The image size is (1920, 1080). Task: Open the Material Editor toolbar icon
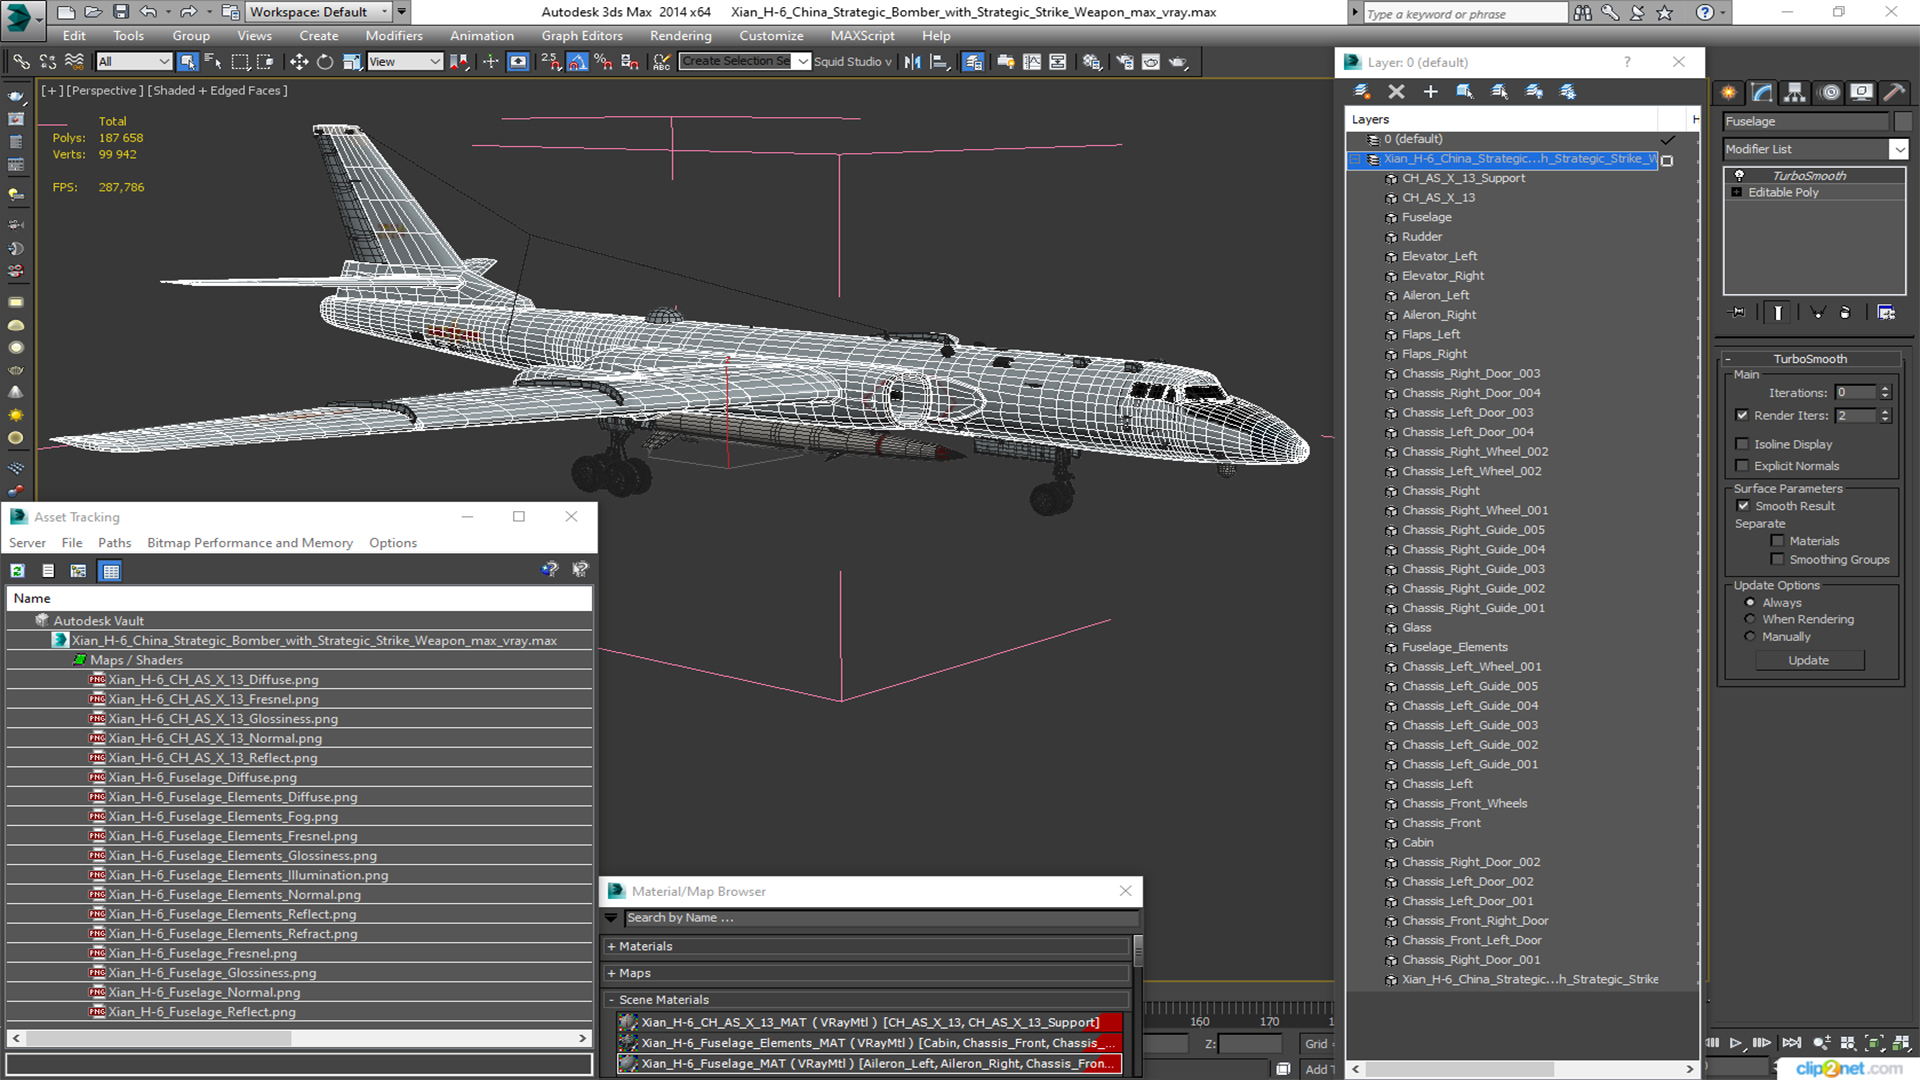[x=1092, y=62]
